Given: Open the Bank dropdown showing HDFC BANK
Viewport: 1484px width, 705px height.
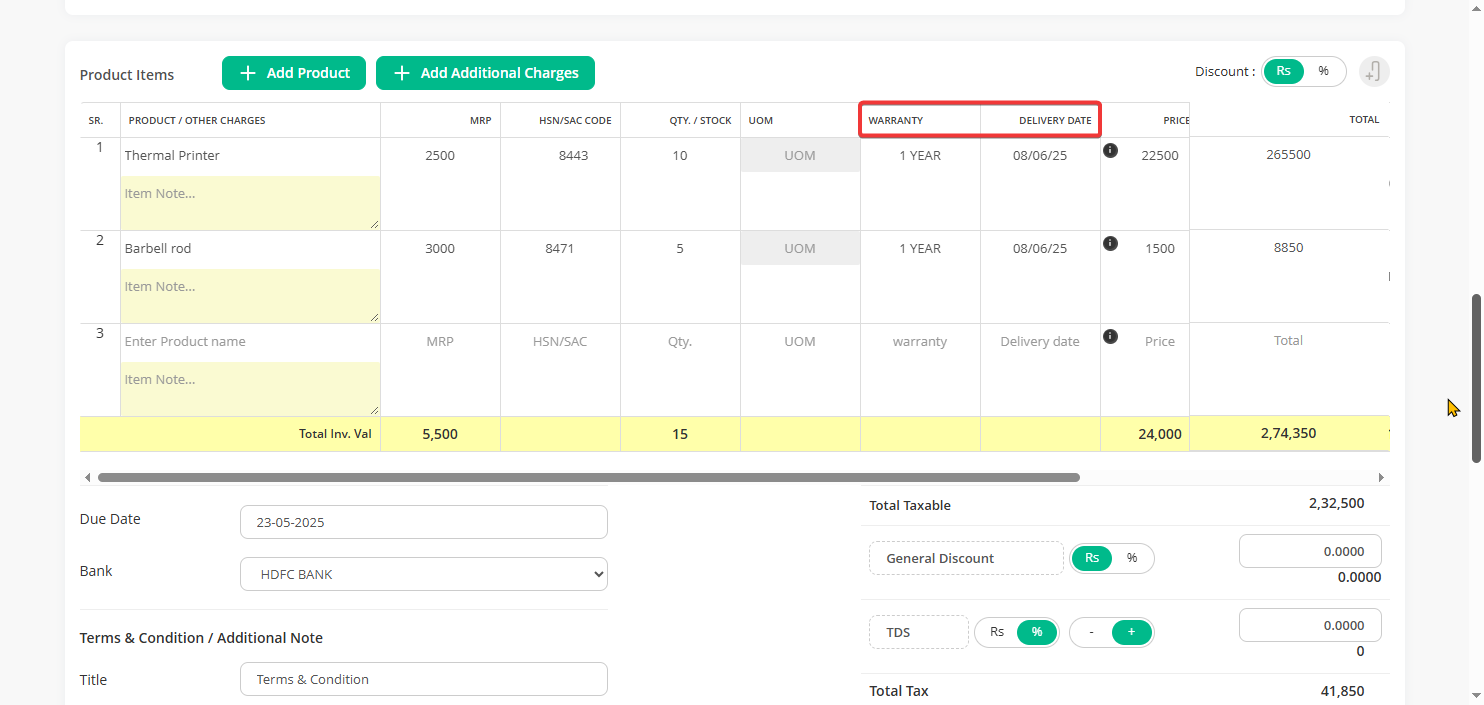Looking at the screenshot, I should 423,574.
